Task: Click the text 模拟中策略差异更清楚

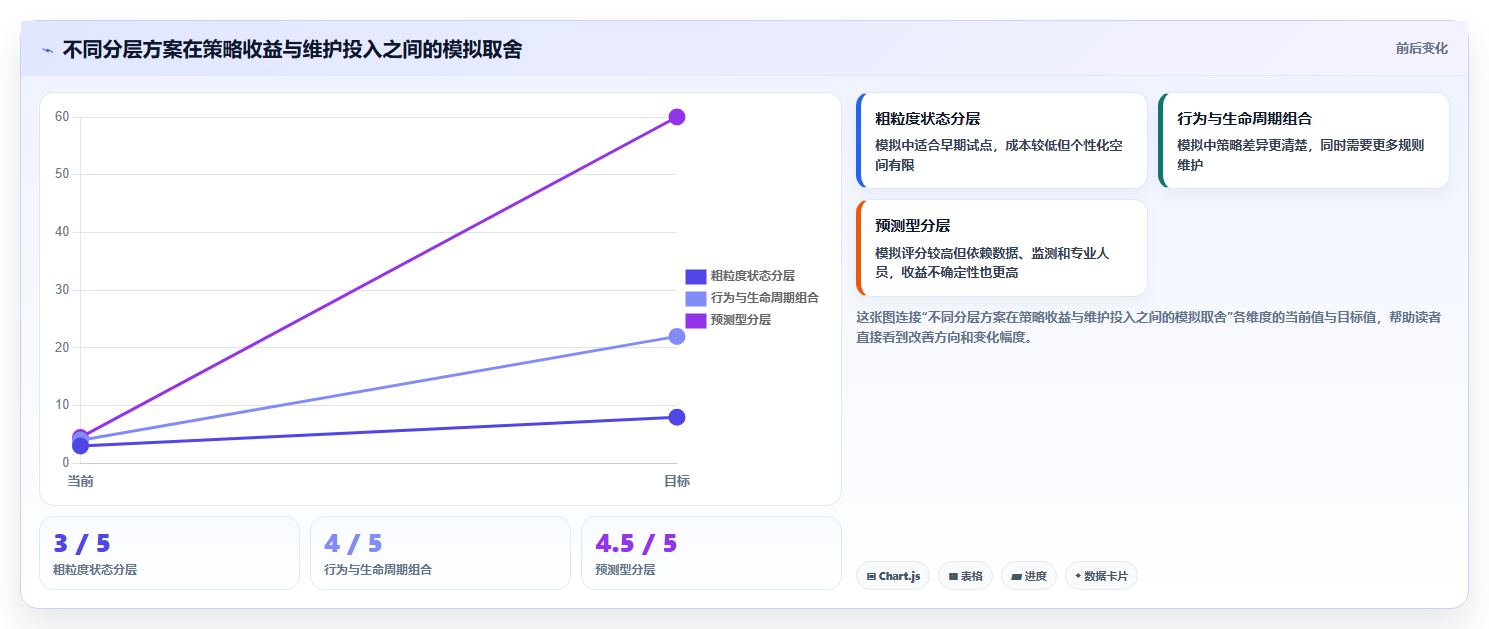Action: [1241, 145]
